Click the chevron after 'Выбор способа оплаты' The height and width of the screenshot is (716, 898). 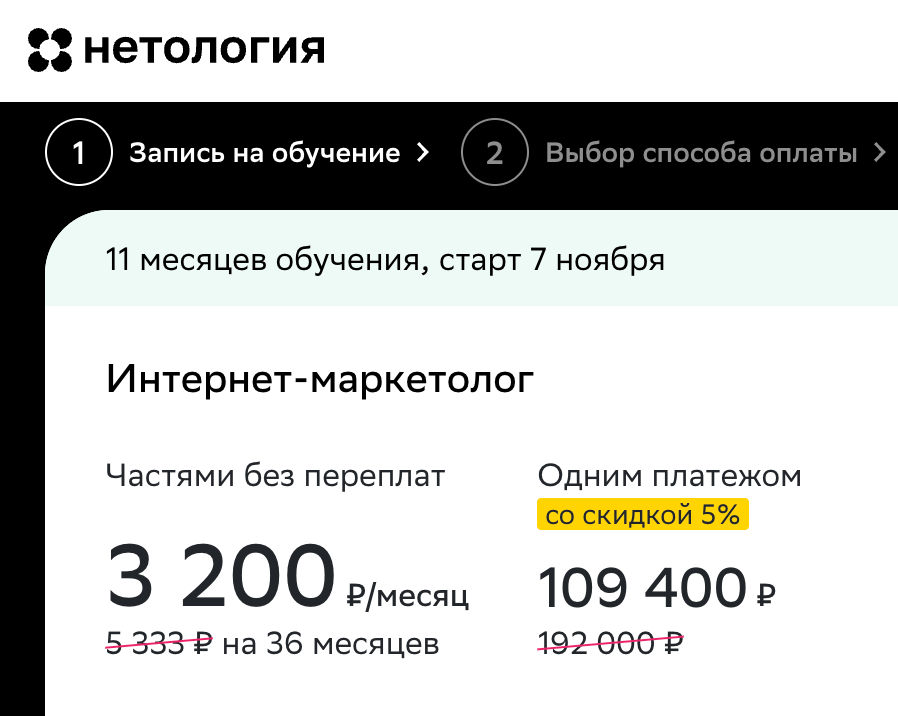pos(879,151)
